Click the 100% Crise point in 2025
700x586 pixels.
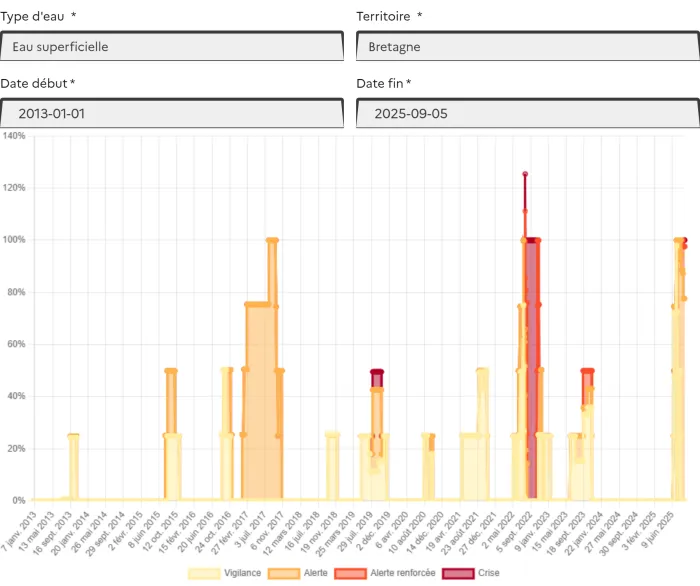pyautogui.click(x=684, y=240)
